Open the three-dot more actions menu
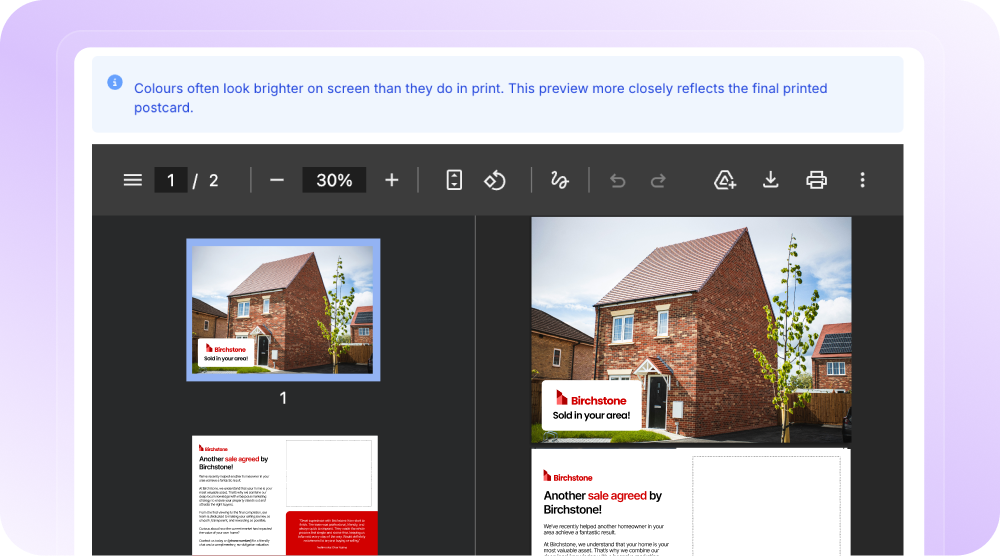The image size is (1000, 556). (862, 180)
